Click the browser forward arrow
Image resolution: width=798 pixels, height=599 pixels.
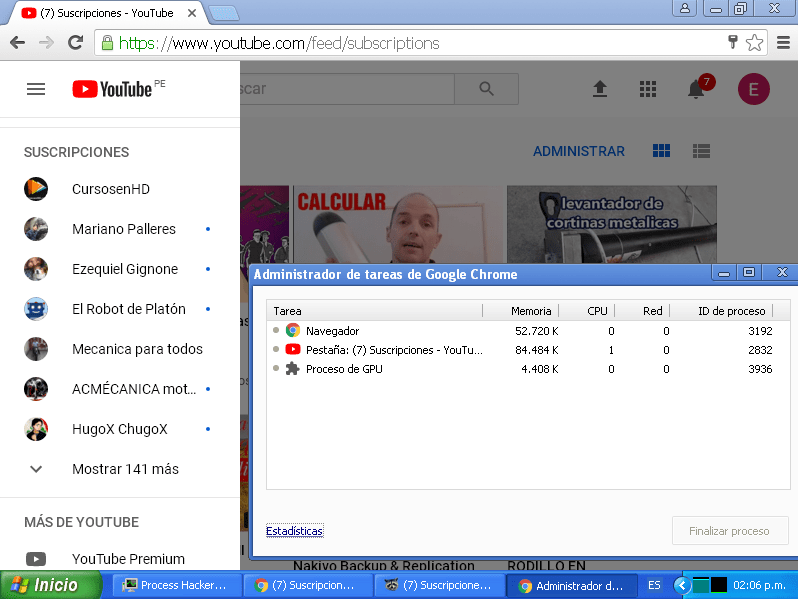click(x=46, y=43)
